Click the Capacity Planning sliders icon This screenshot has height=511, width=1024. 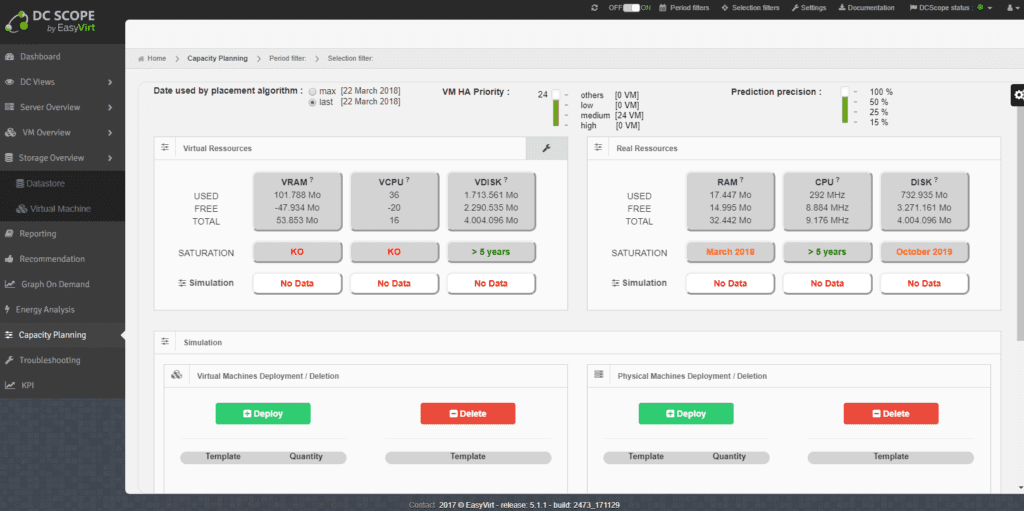point(8,335)
